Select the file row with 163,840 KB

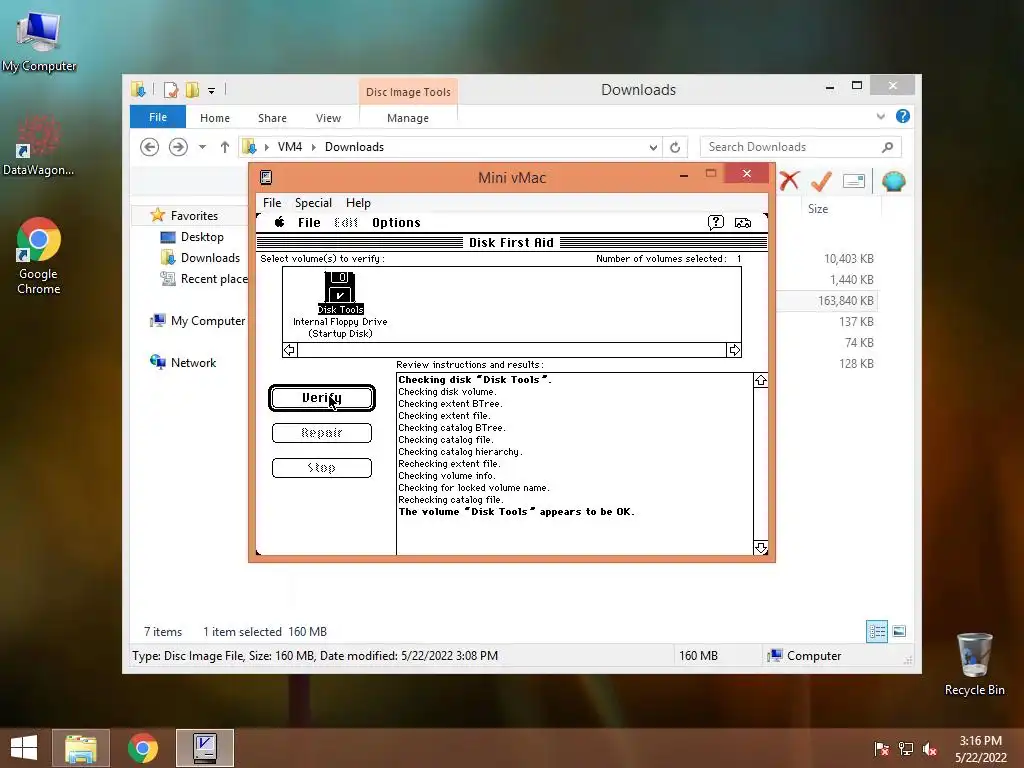827,300
